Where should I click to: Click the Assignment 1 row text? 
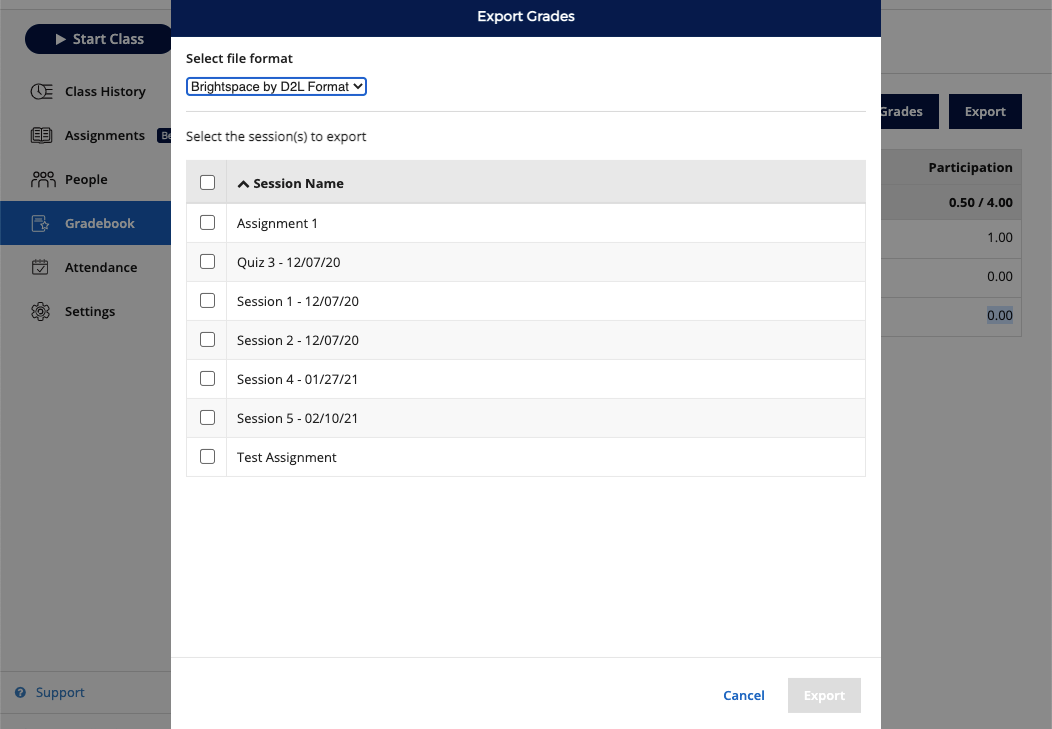pos(277,223)
